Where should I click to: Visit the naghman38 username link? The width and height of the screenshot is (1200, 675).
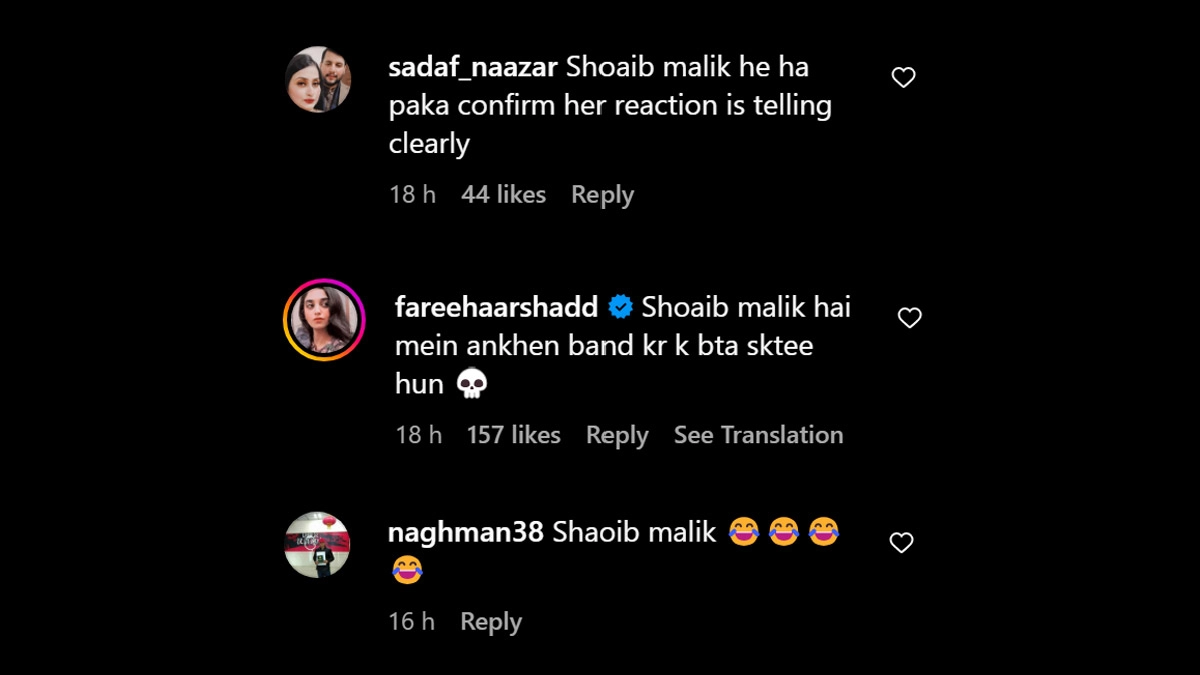[465, 532]
